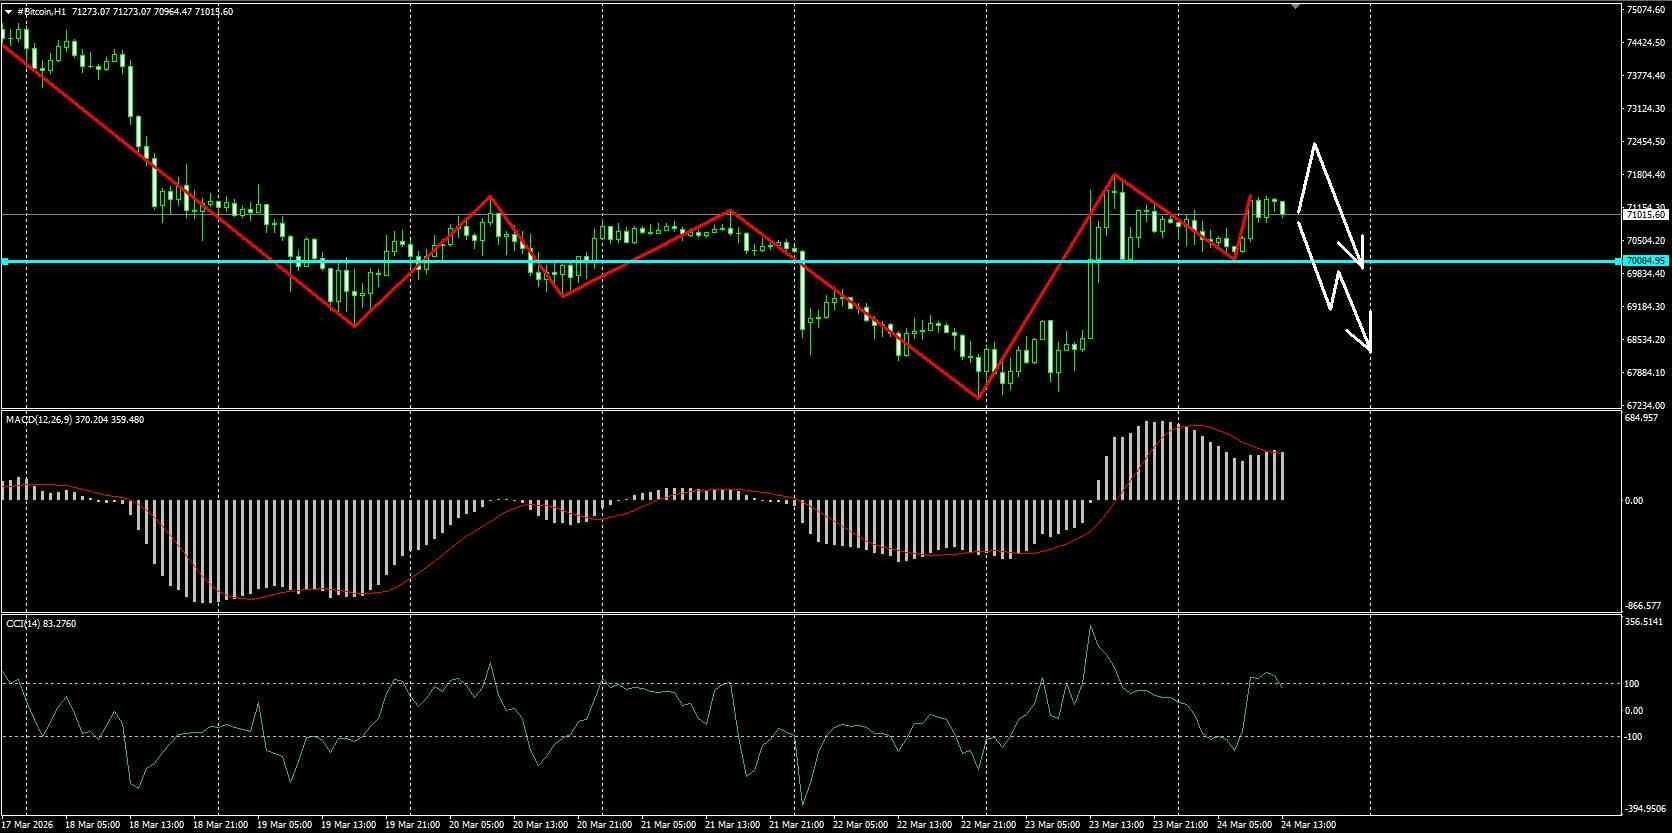The height and width of the screenshot is (833, 1672).
Task: Select the cyan horizontal level line
Action: pyautogui.click(x=810, y=261)
